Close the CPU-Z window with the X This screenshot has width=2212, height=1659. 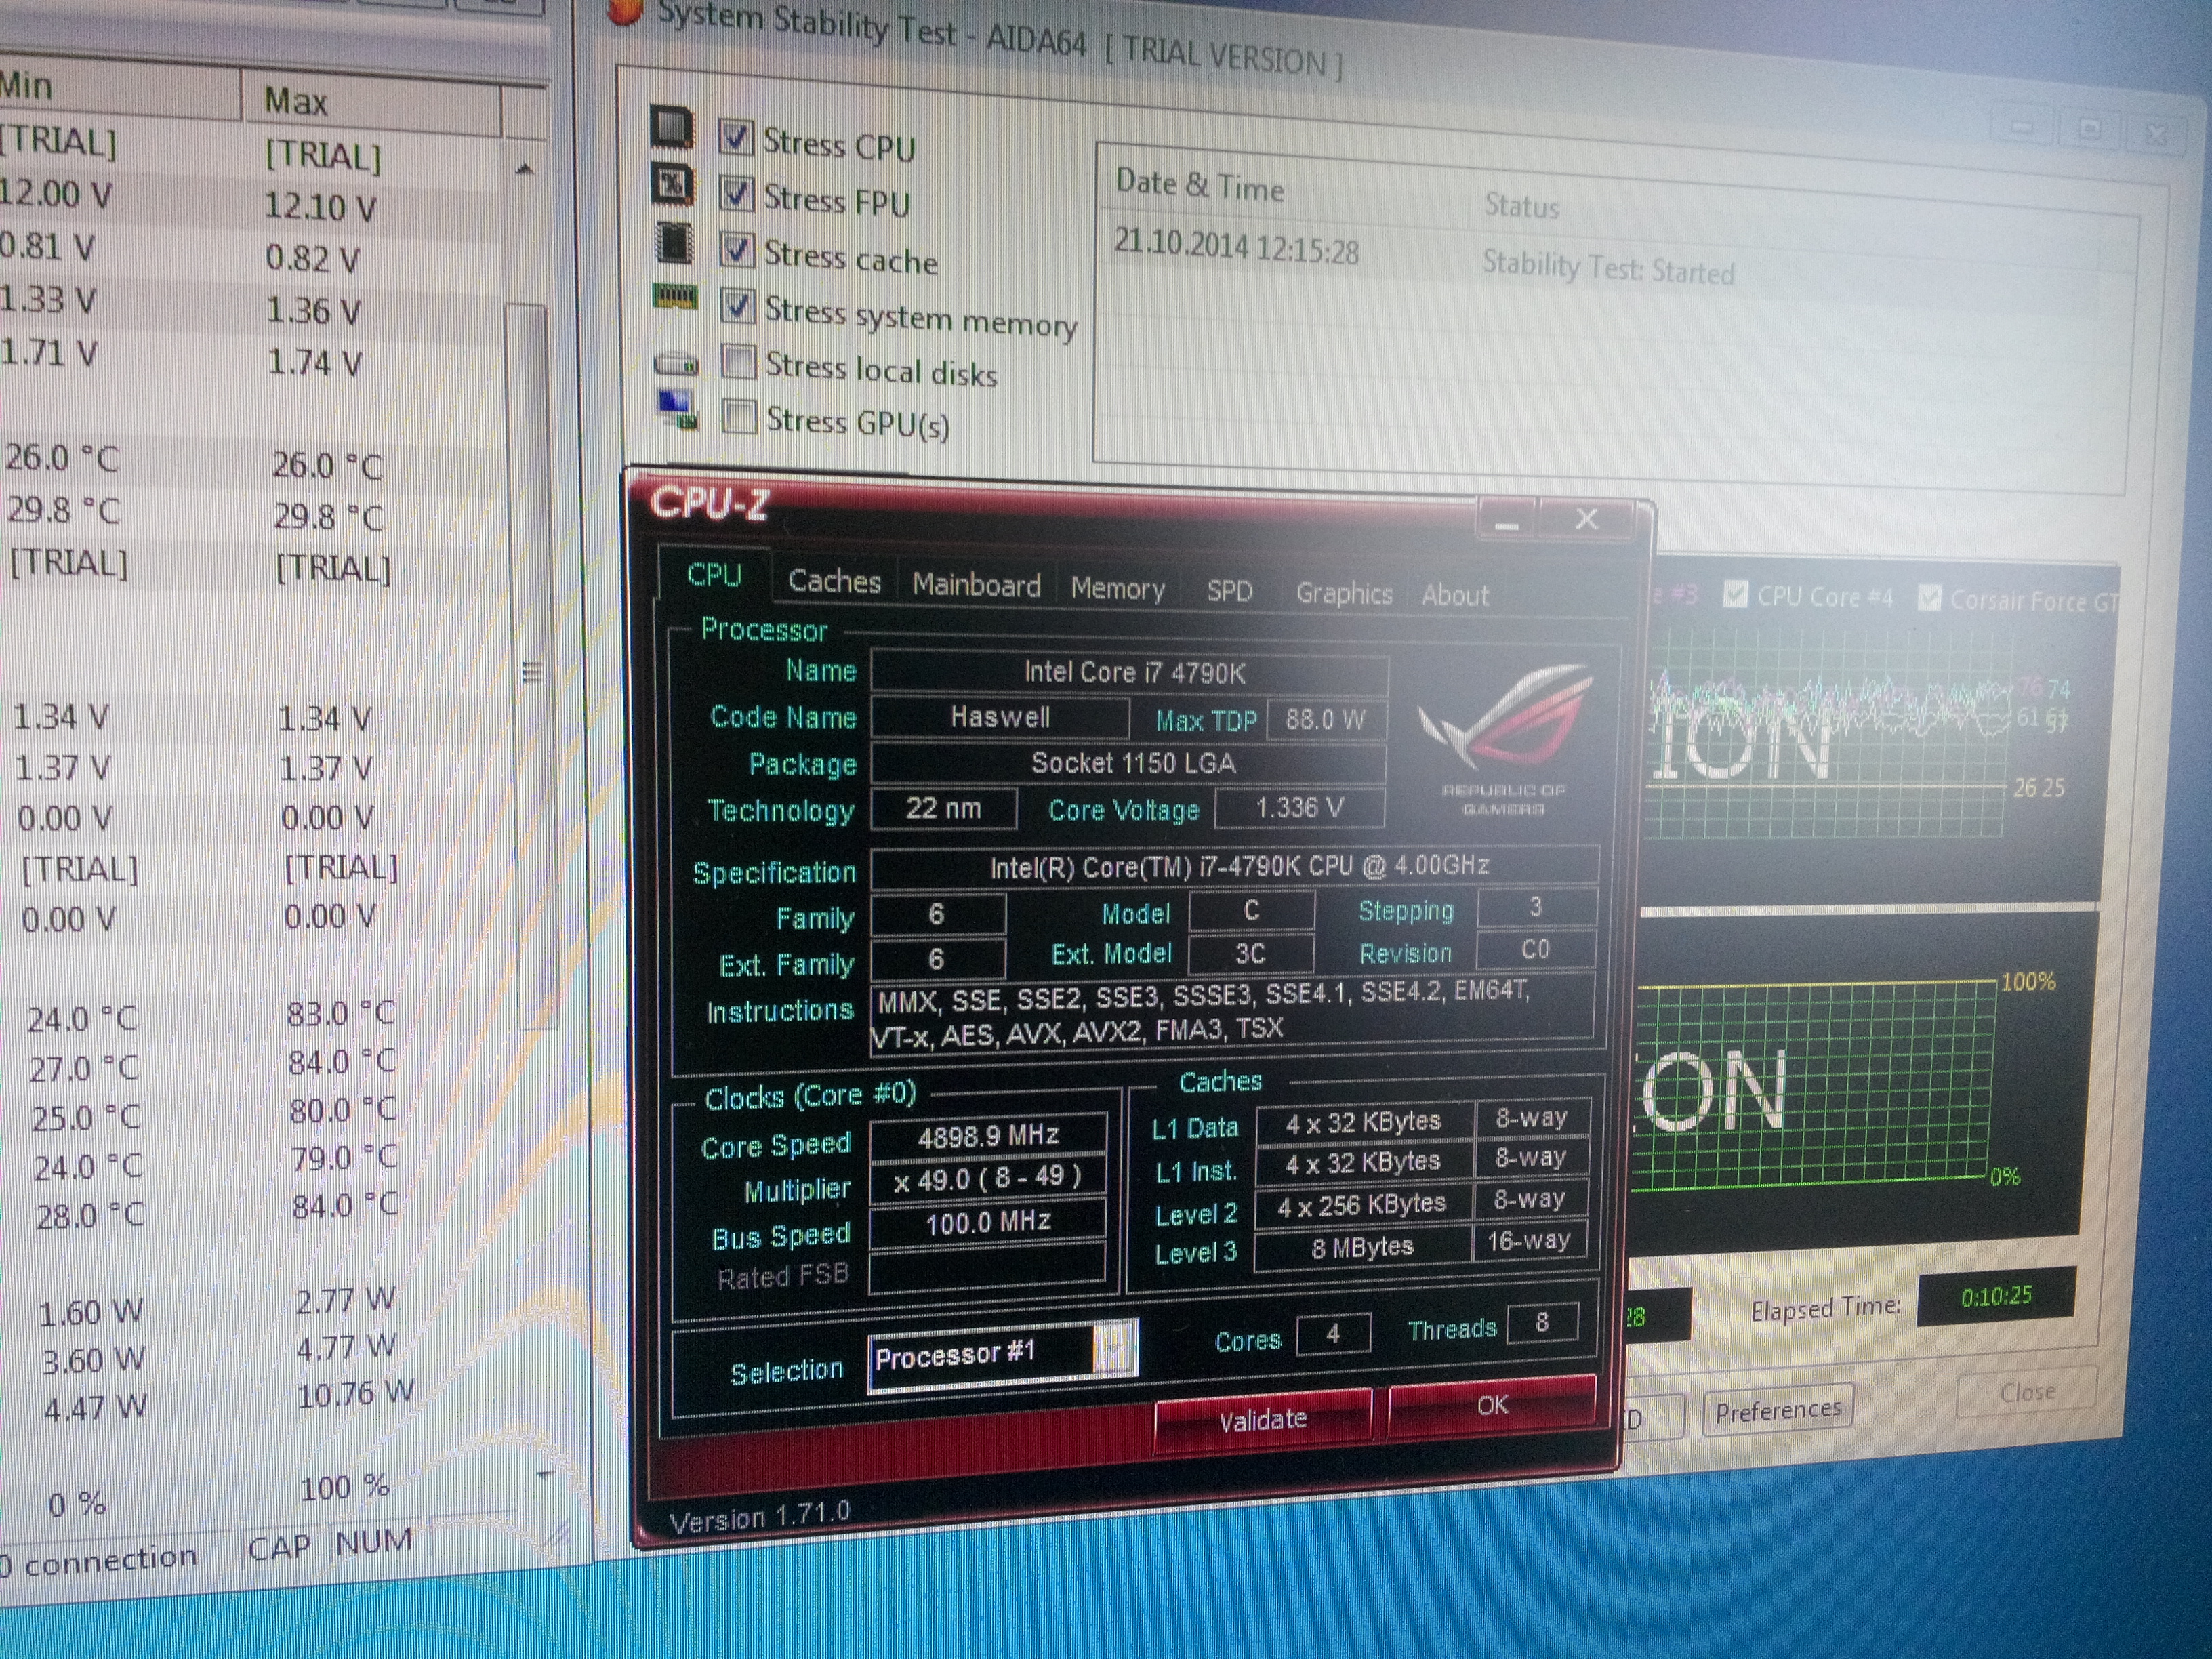click(x=1586, y=519)
